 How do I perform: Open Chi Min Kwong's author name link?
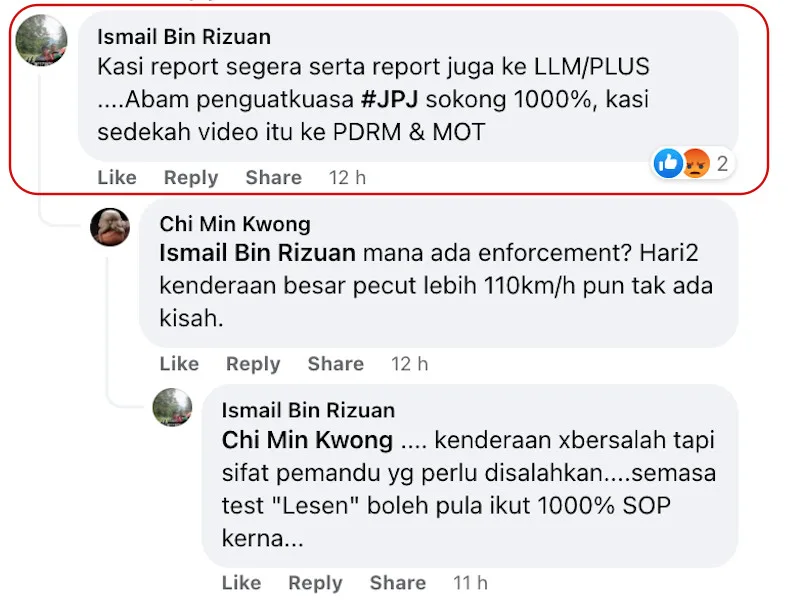[235, 224]
